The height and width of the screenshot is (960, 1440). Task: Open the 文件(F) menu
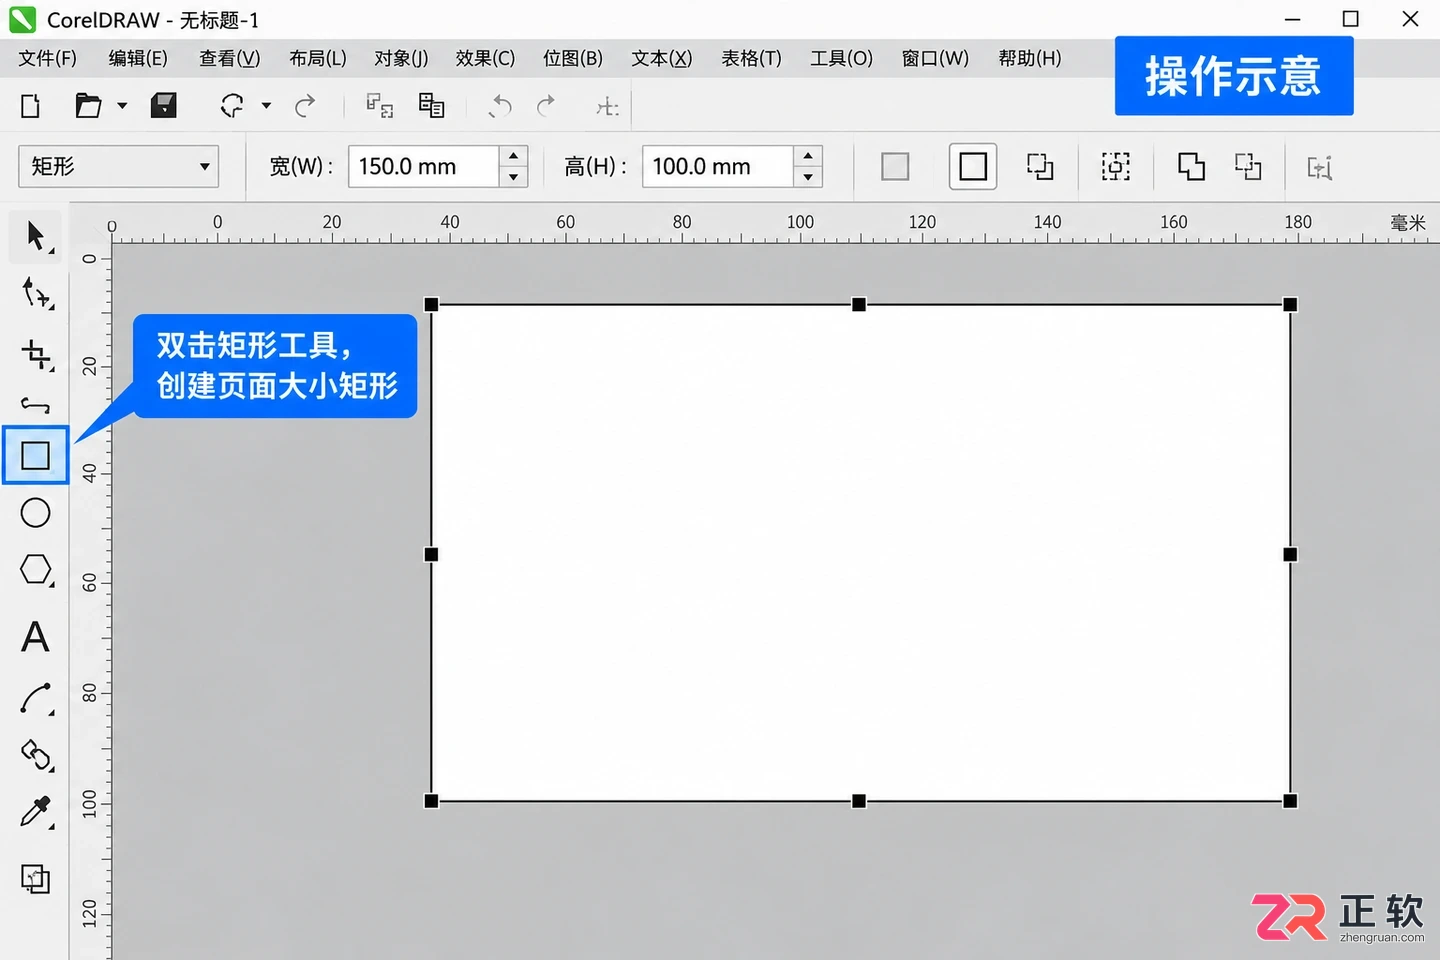pyautogui.click(x=47, y=58)
